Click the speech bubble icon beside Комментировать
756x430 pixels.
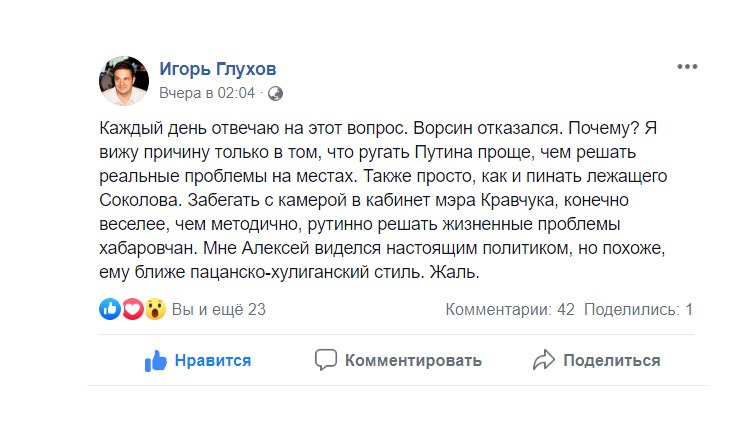click(x=325, y=360)
